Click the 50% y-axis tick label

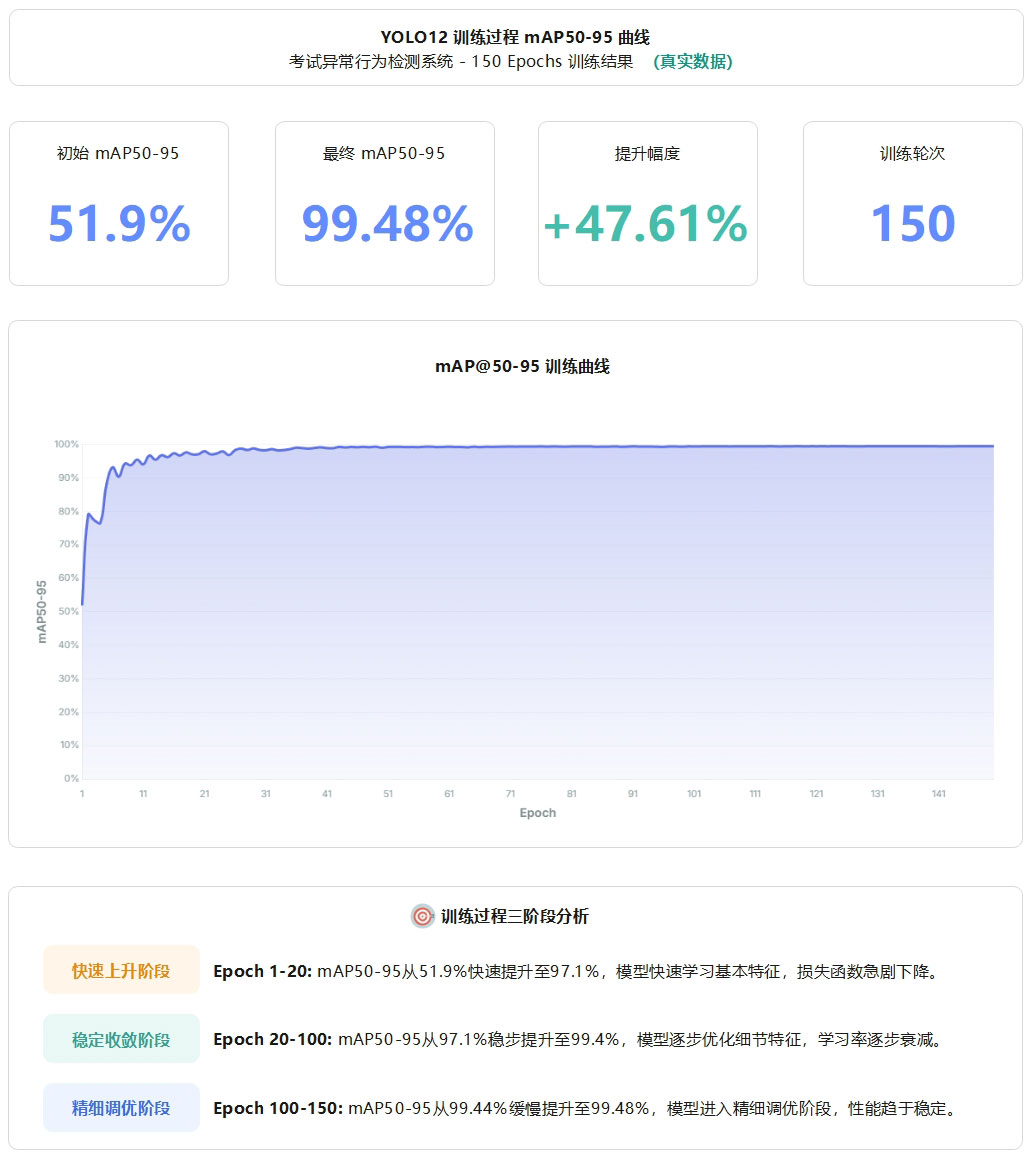(67, 611)
